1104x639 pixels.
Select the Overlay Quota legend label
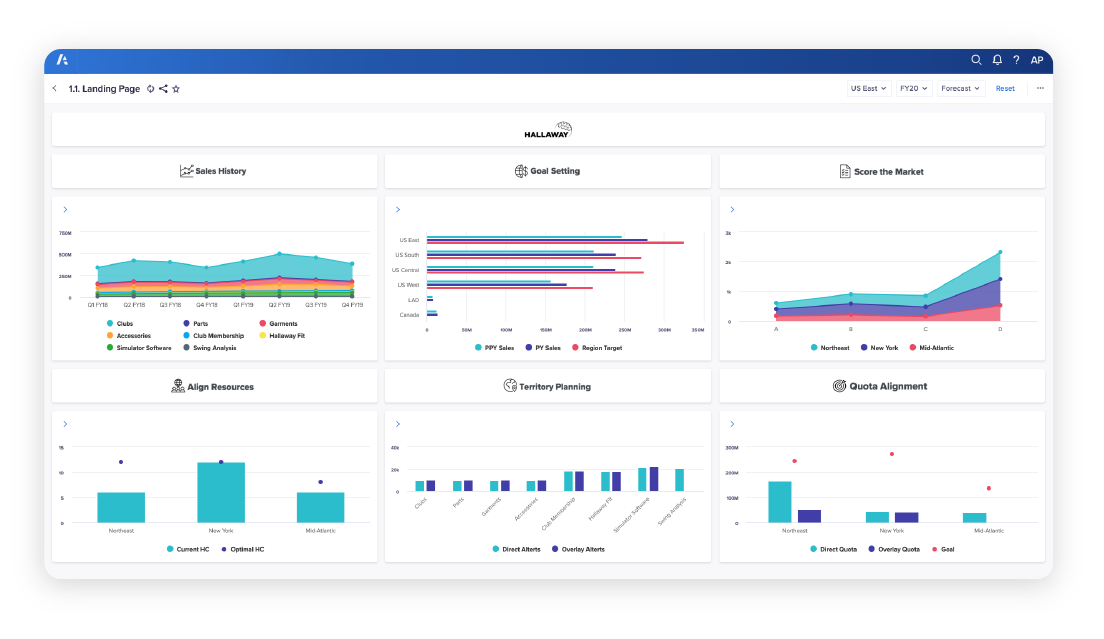[899, 549]
